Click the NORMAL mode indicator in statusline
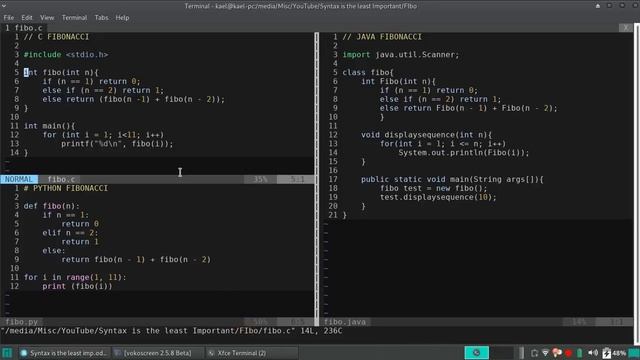The height and width of the screenshot is (360, 640). (x=19, y=179)
